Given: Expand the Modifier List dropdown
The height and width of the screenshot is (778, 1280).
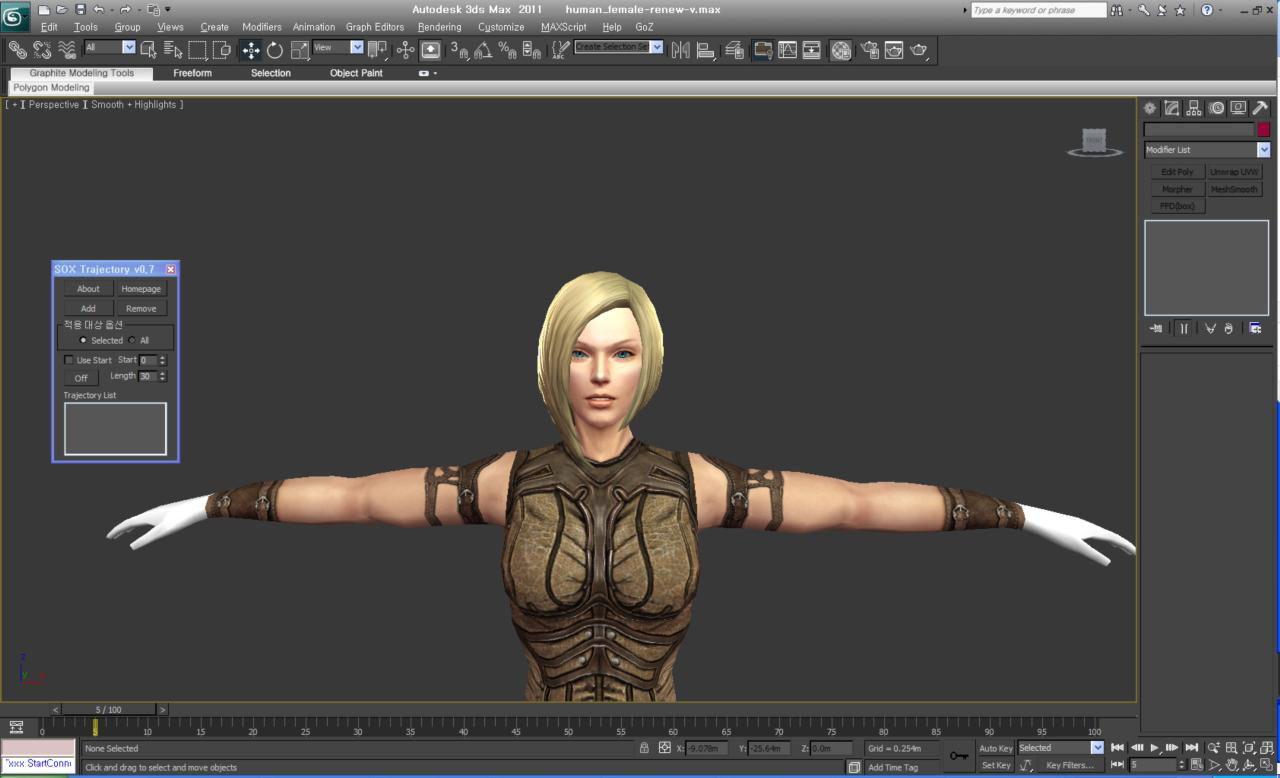Looking at the screenshot, I should (1263, 150).
